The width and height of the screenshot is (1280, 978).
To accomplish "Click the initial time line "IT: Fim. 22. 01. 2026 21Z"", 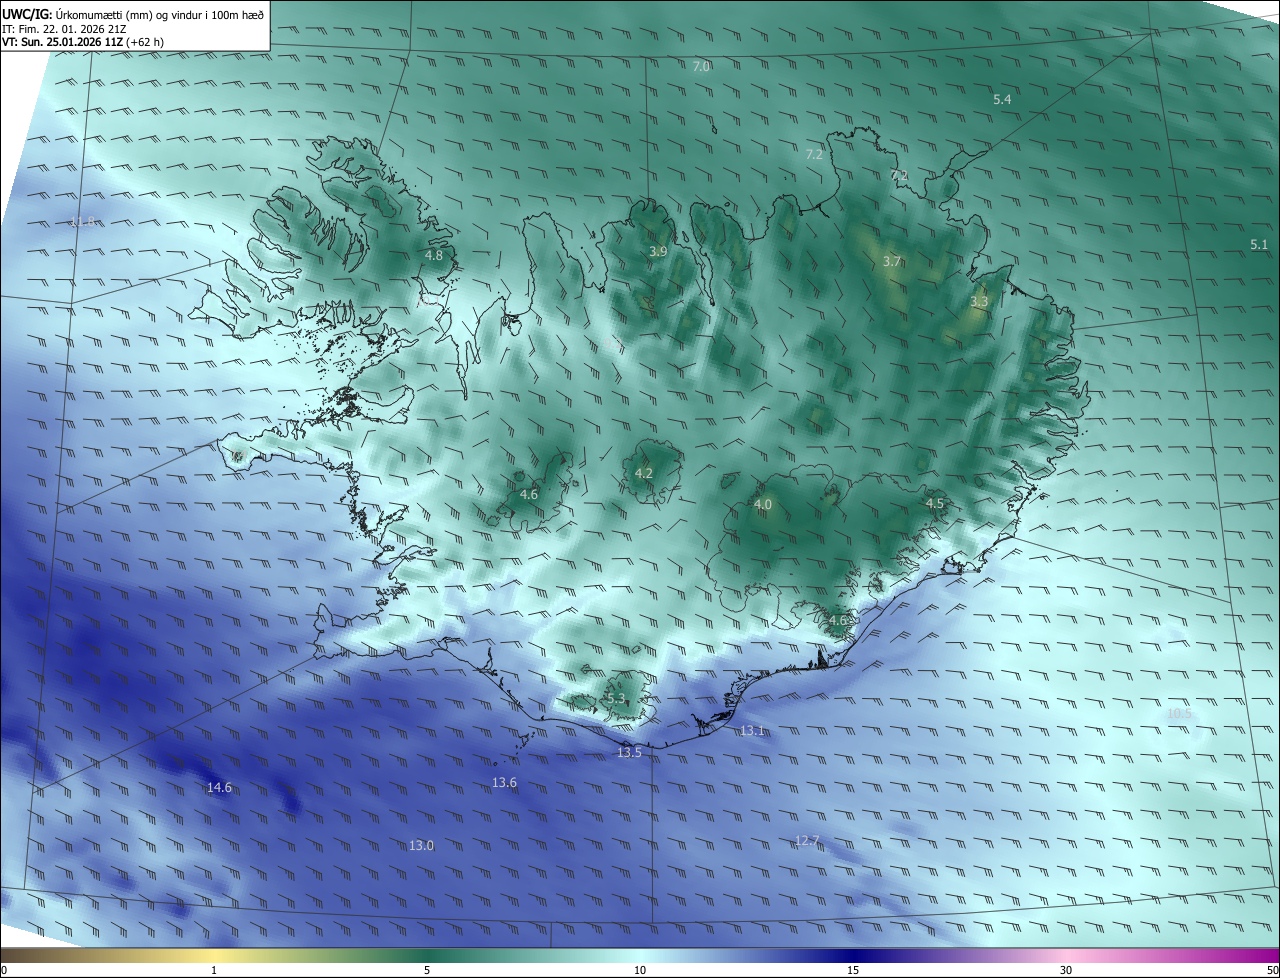I will click(x=64, y=28).
